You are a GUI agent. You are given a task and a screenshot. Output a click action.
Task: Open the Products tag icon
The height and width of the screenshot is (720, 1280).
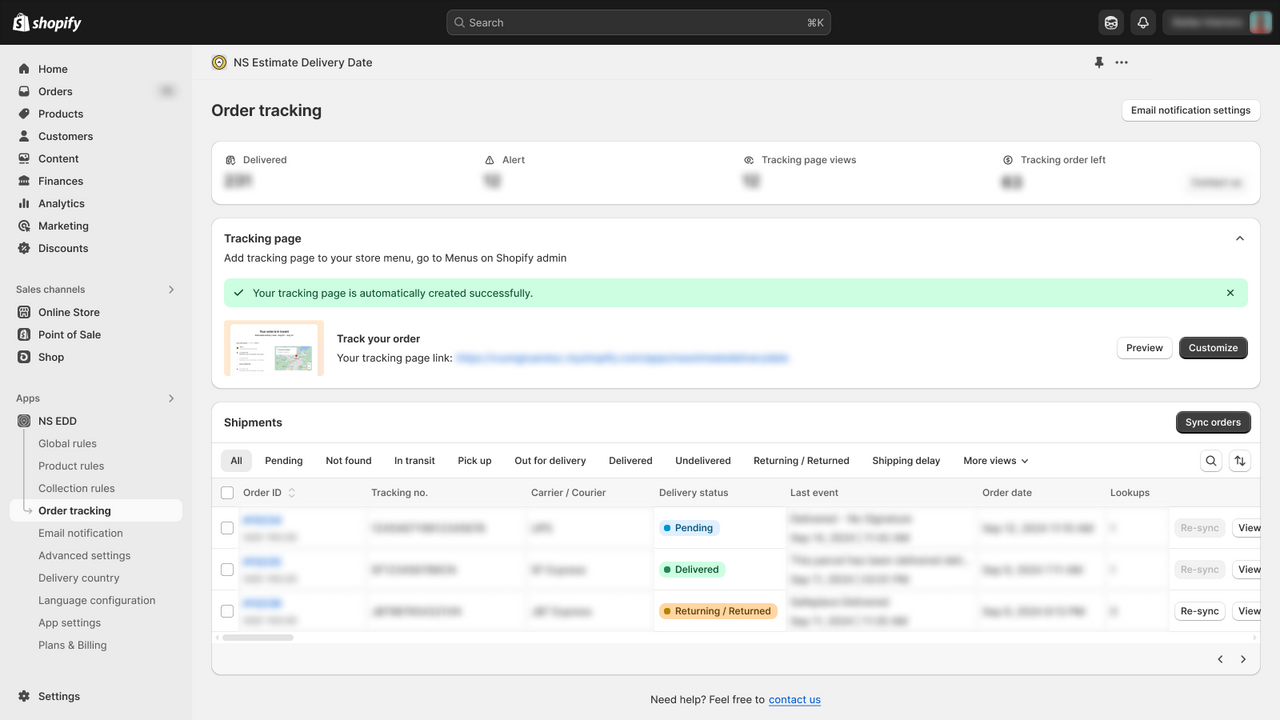pyautogui.click(x=24, y=114)
